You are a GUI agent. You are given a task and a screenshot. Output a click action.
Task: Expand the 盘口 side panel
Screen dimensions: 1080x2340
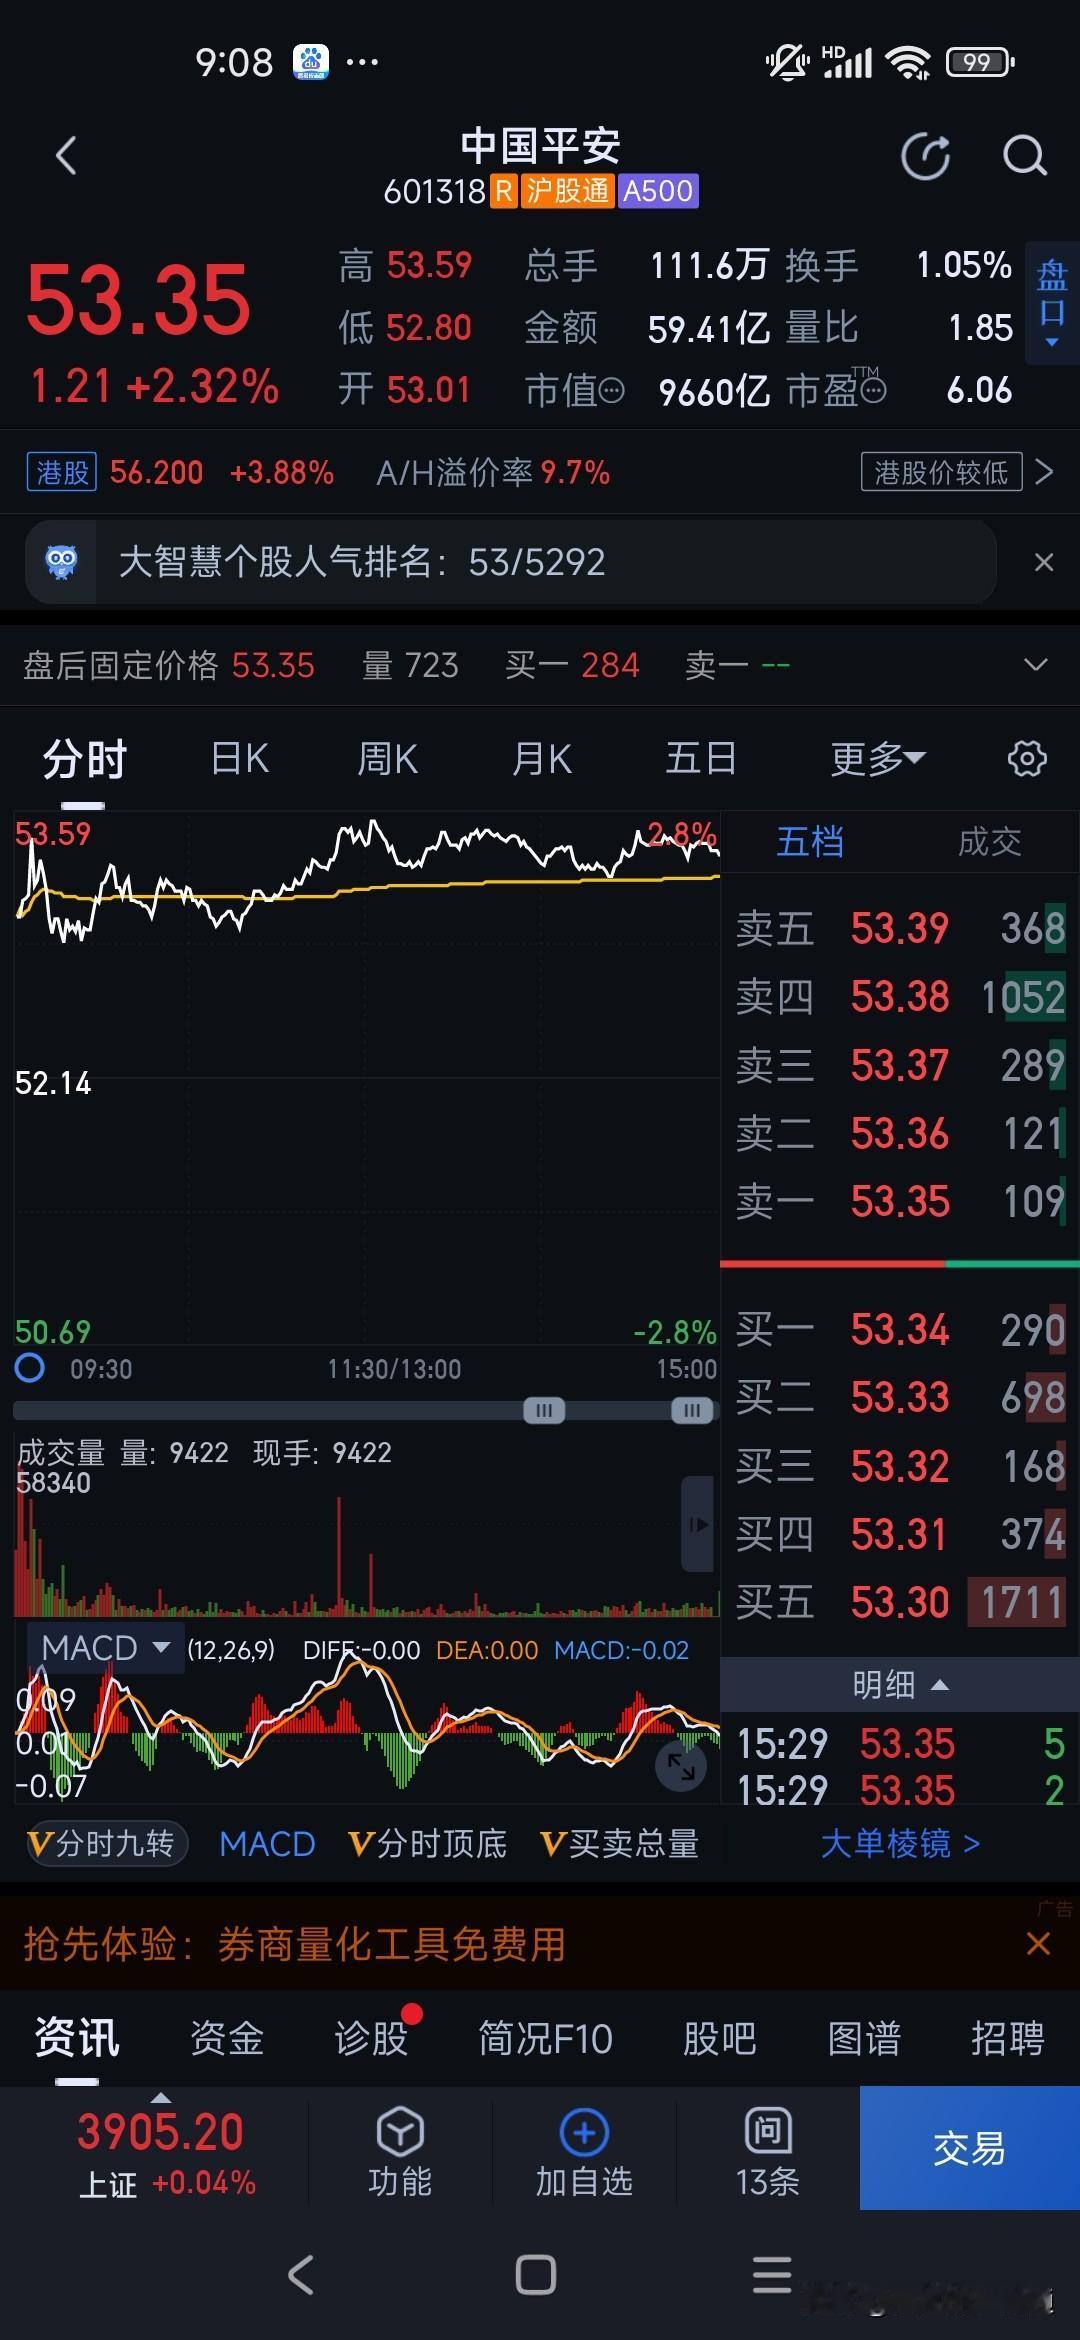pyautogui.click(x=1052, y=303)
